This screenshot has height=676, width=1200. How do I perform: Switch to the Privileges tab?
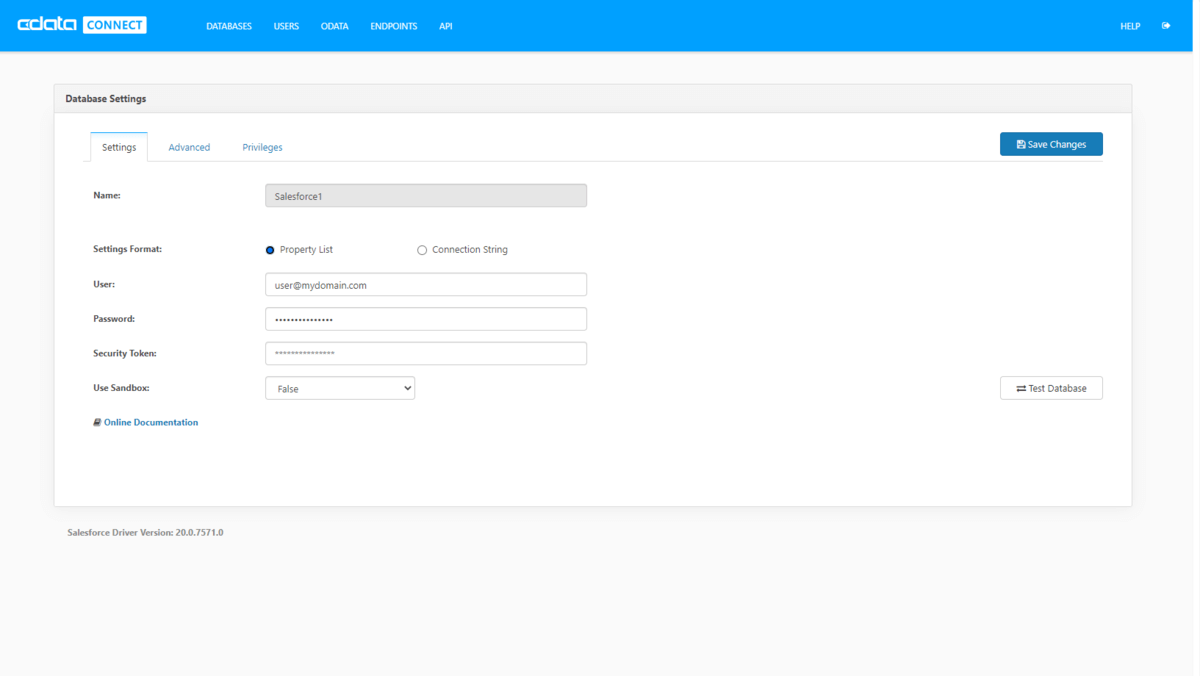pos(262,147)
